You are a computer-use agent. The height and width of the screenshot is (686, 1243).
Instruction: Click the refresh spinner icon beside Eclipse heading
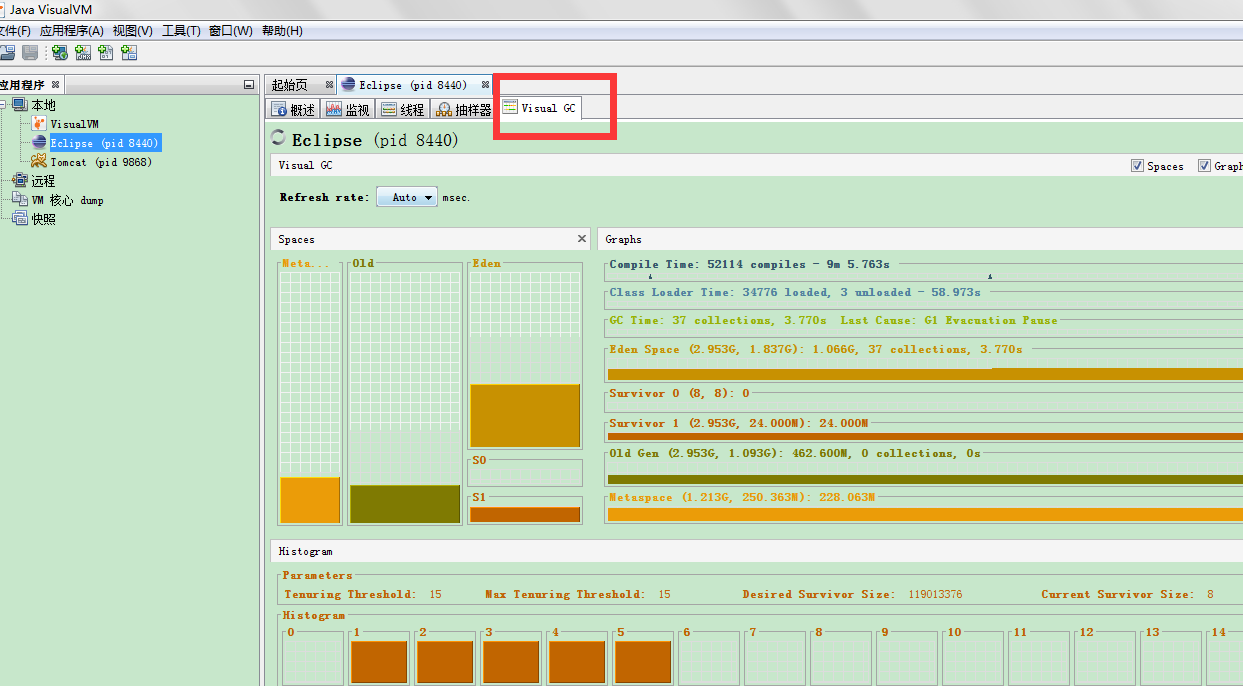point(279,139)
